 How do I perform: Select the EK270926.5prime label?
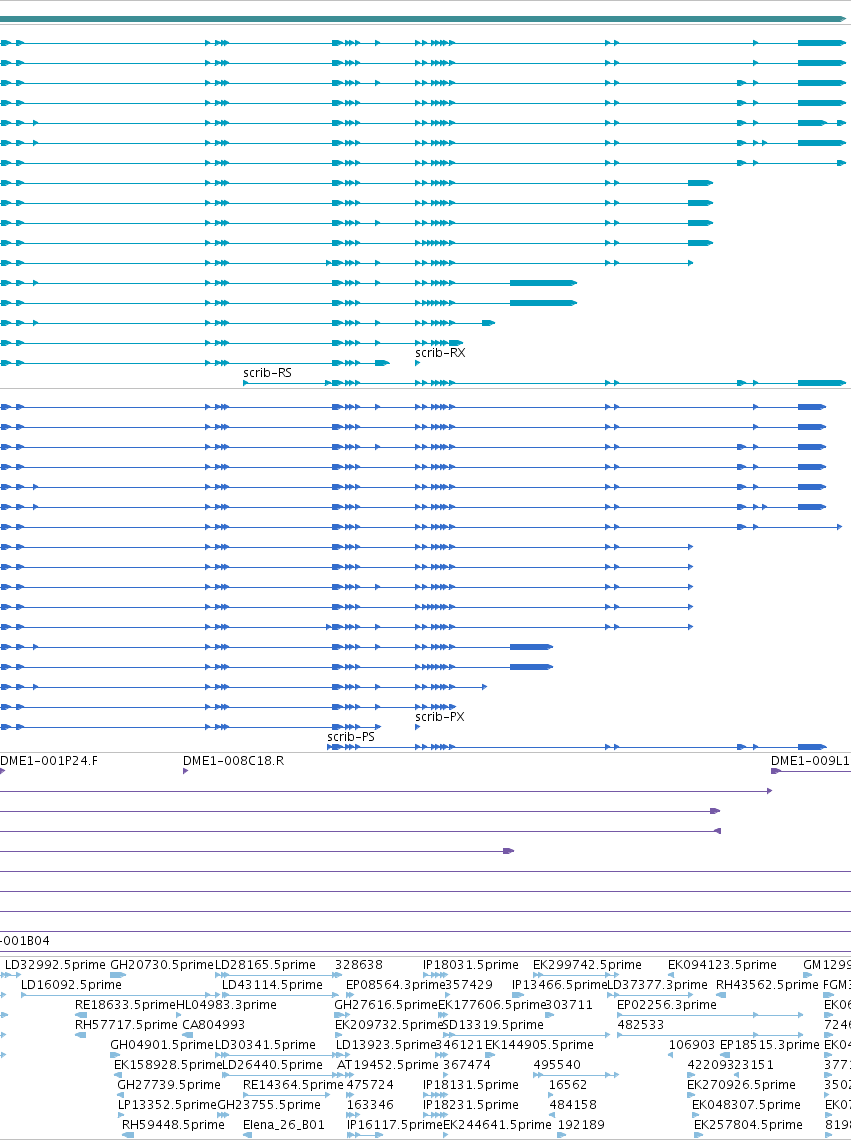[741, 1085]
